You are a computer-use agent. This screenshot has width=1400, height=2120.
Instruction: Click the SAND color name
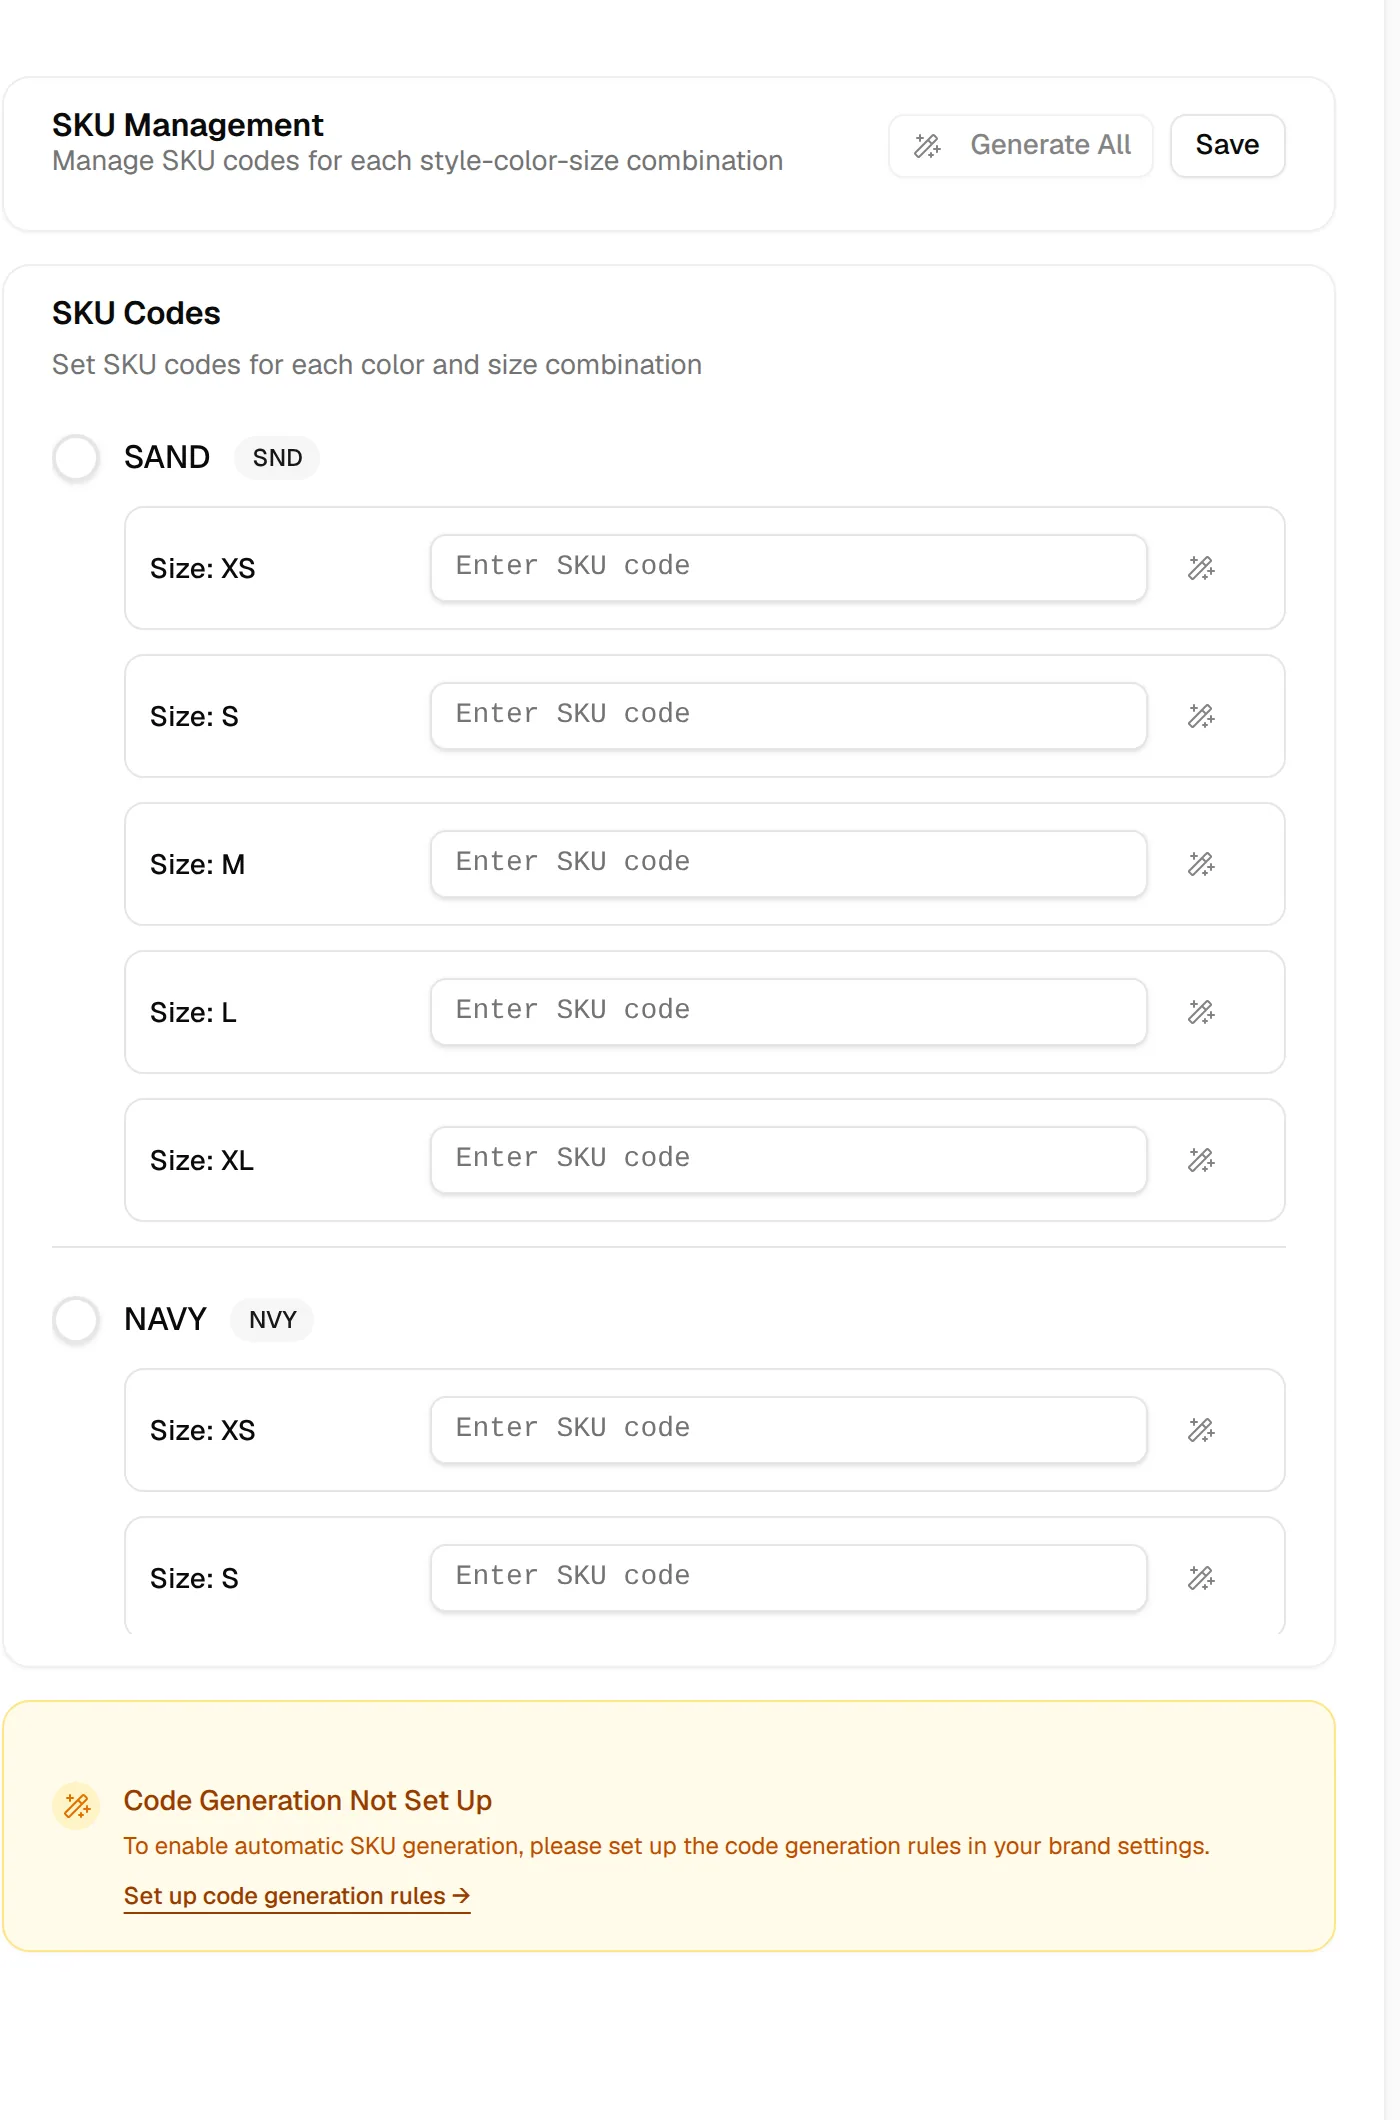(167, 458)
